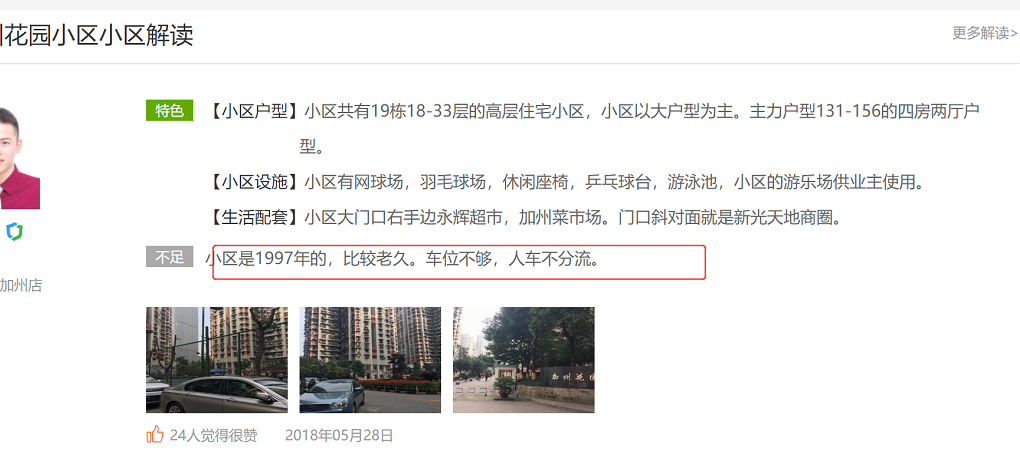The height and width of the screenshot is (475, 1020).
Task: Click the grey 不足 tag
Action: 169,257
